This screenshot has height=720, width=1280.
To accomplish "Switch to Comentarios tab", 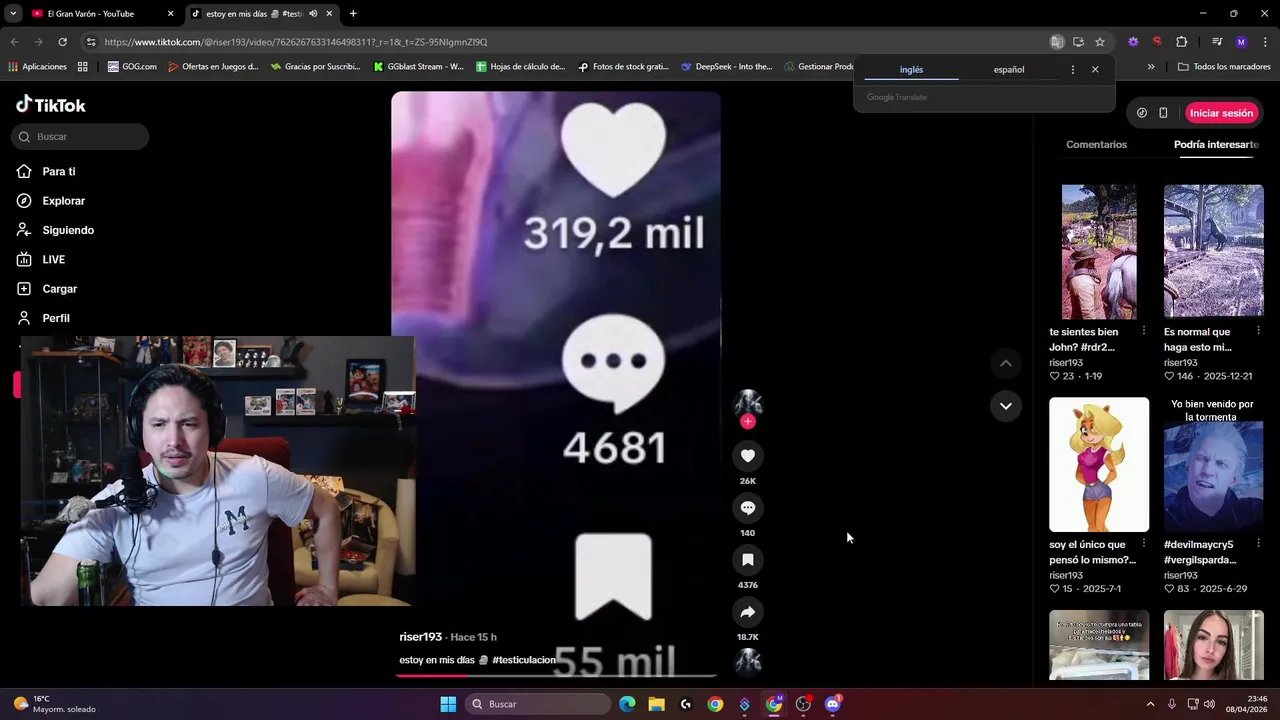I will [x=1096, y=145].
